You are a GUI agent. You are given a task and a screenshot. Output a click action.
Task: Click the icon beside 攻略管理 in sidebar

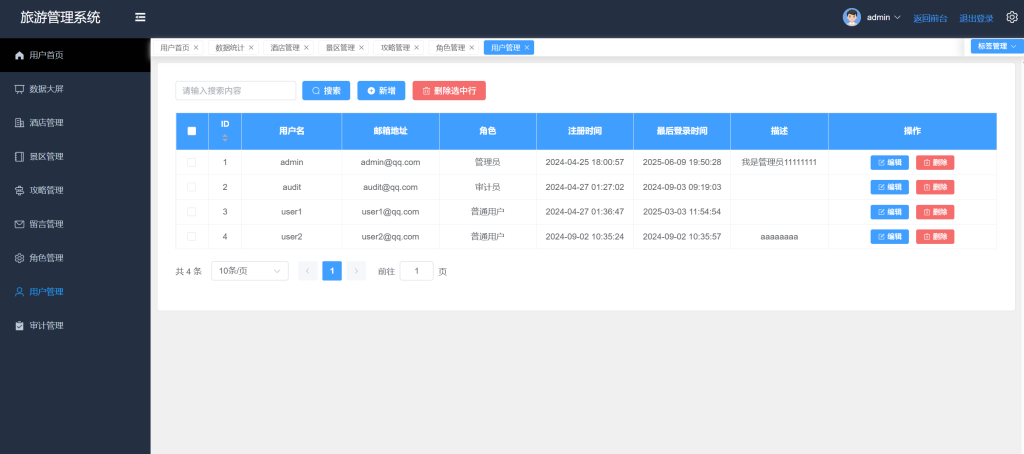(x=20, y=190)
